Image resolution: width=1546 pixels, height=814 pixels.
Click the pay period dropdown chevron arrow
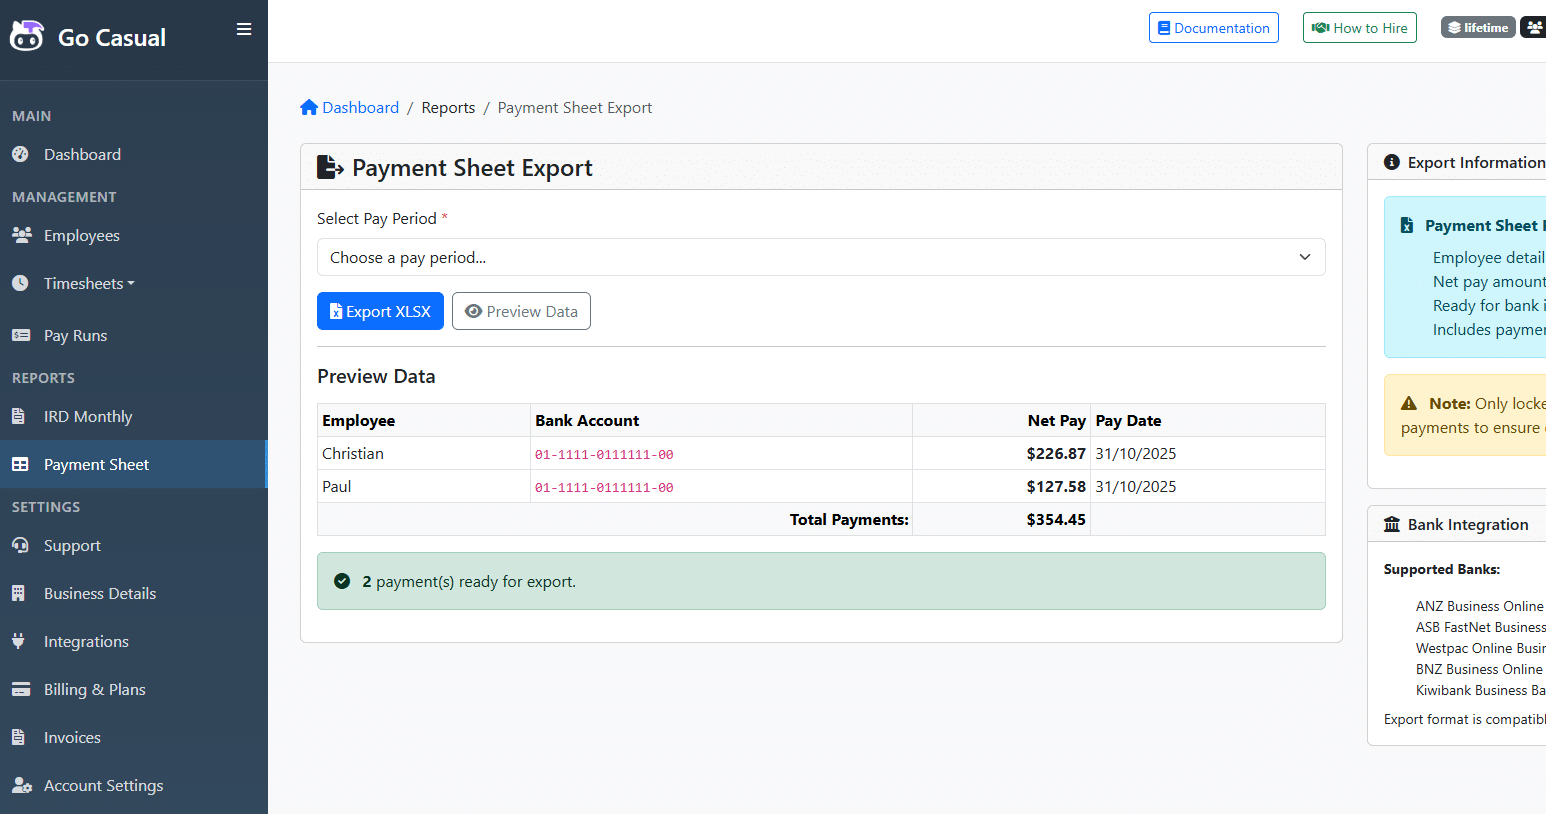coord(1304,257)
